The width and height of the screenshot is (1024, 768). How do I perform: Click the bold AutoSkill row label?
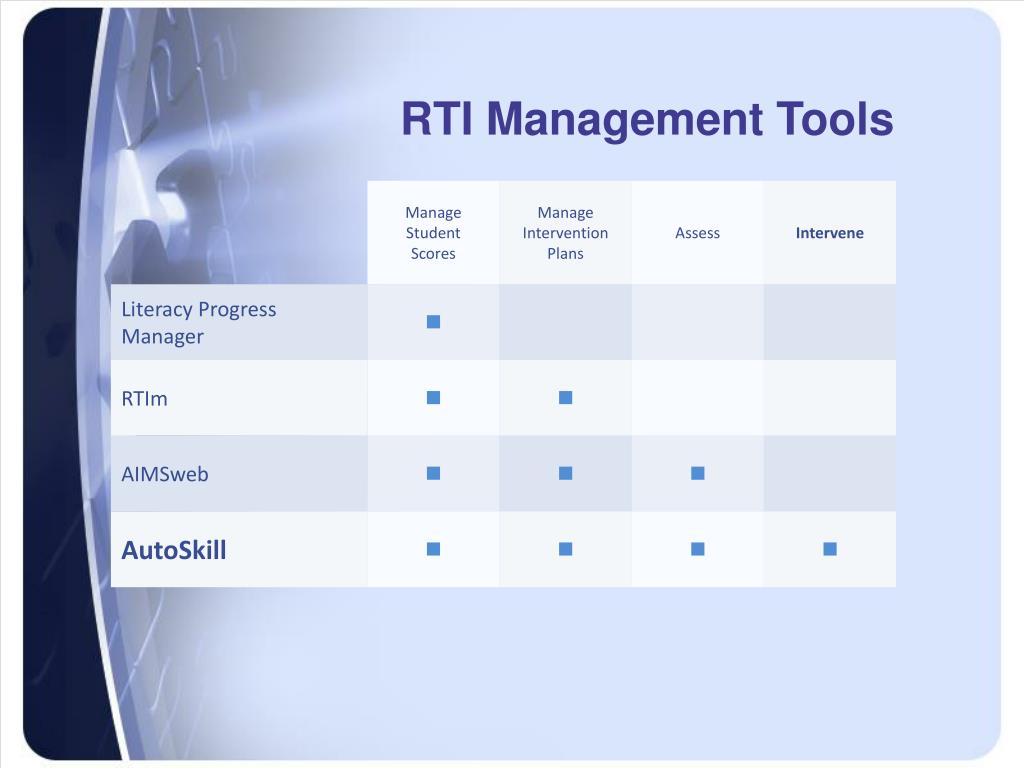tap(174, 550)
